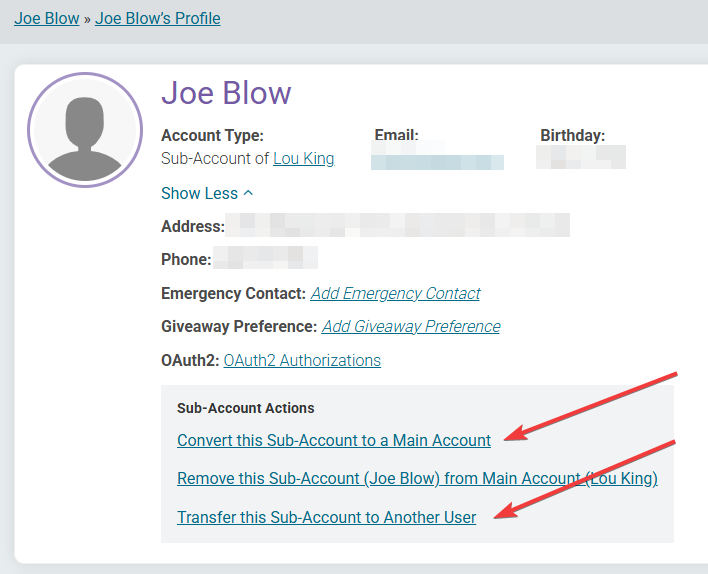Transfer this Sub-Account to Another User

(x=326, y=517)
